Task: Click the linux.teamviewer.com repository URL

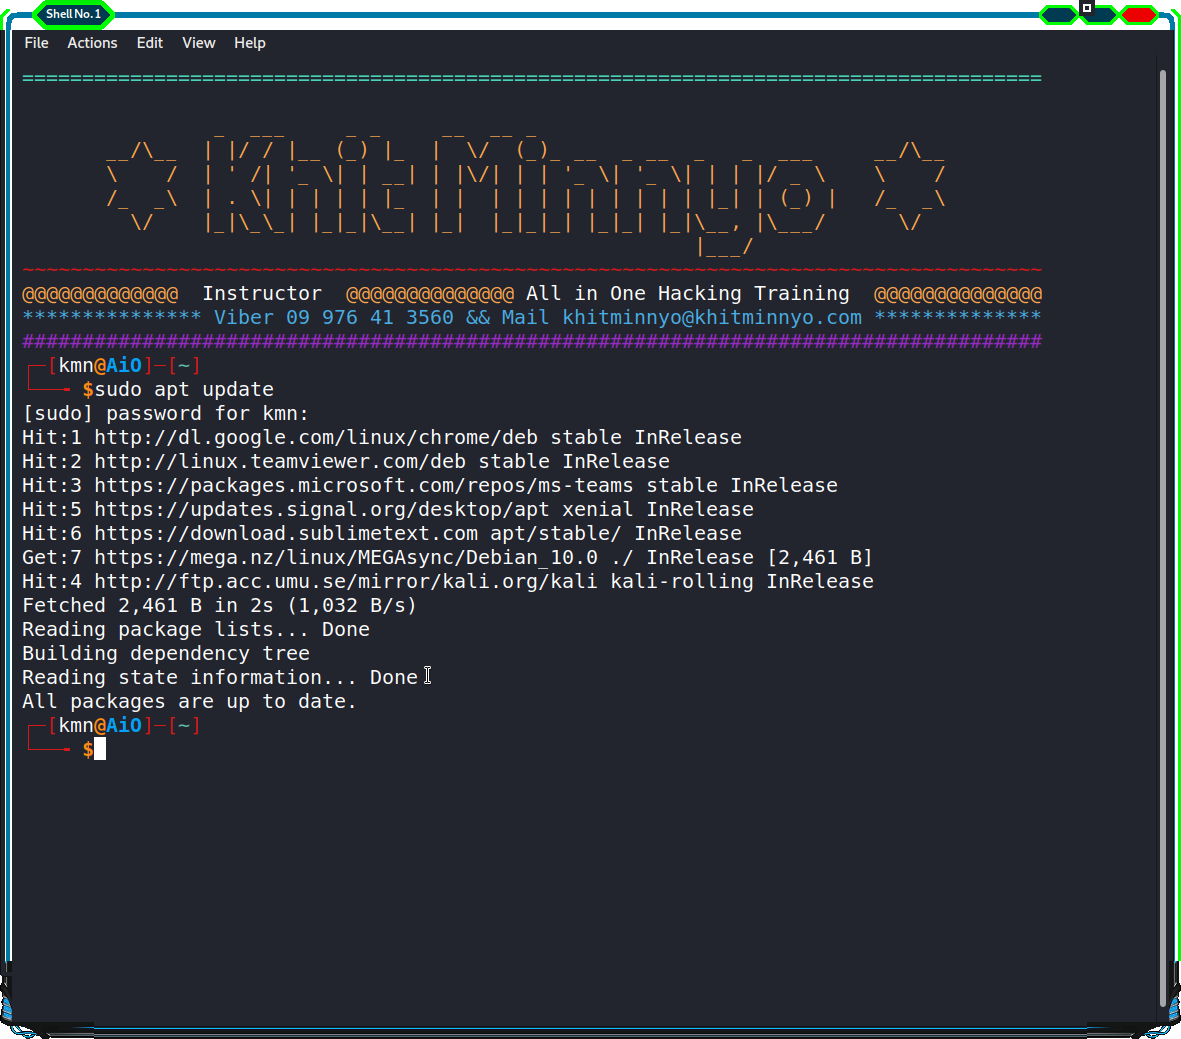Action: [280, 461]
